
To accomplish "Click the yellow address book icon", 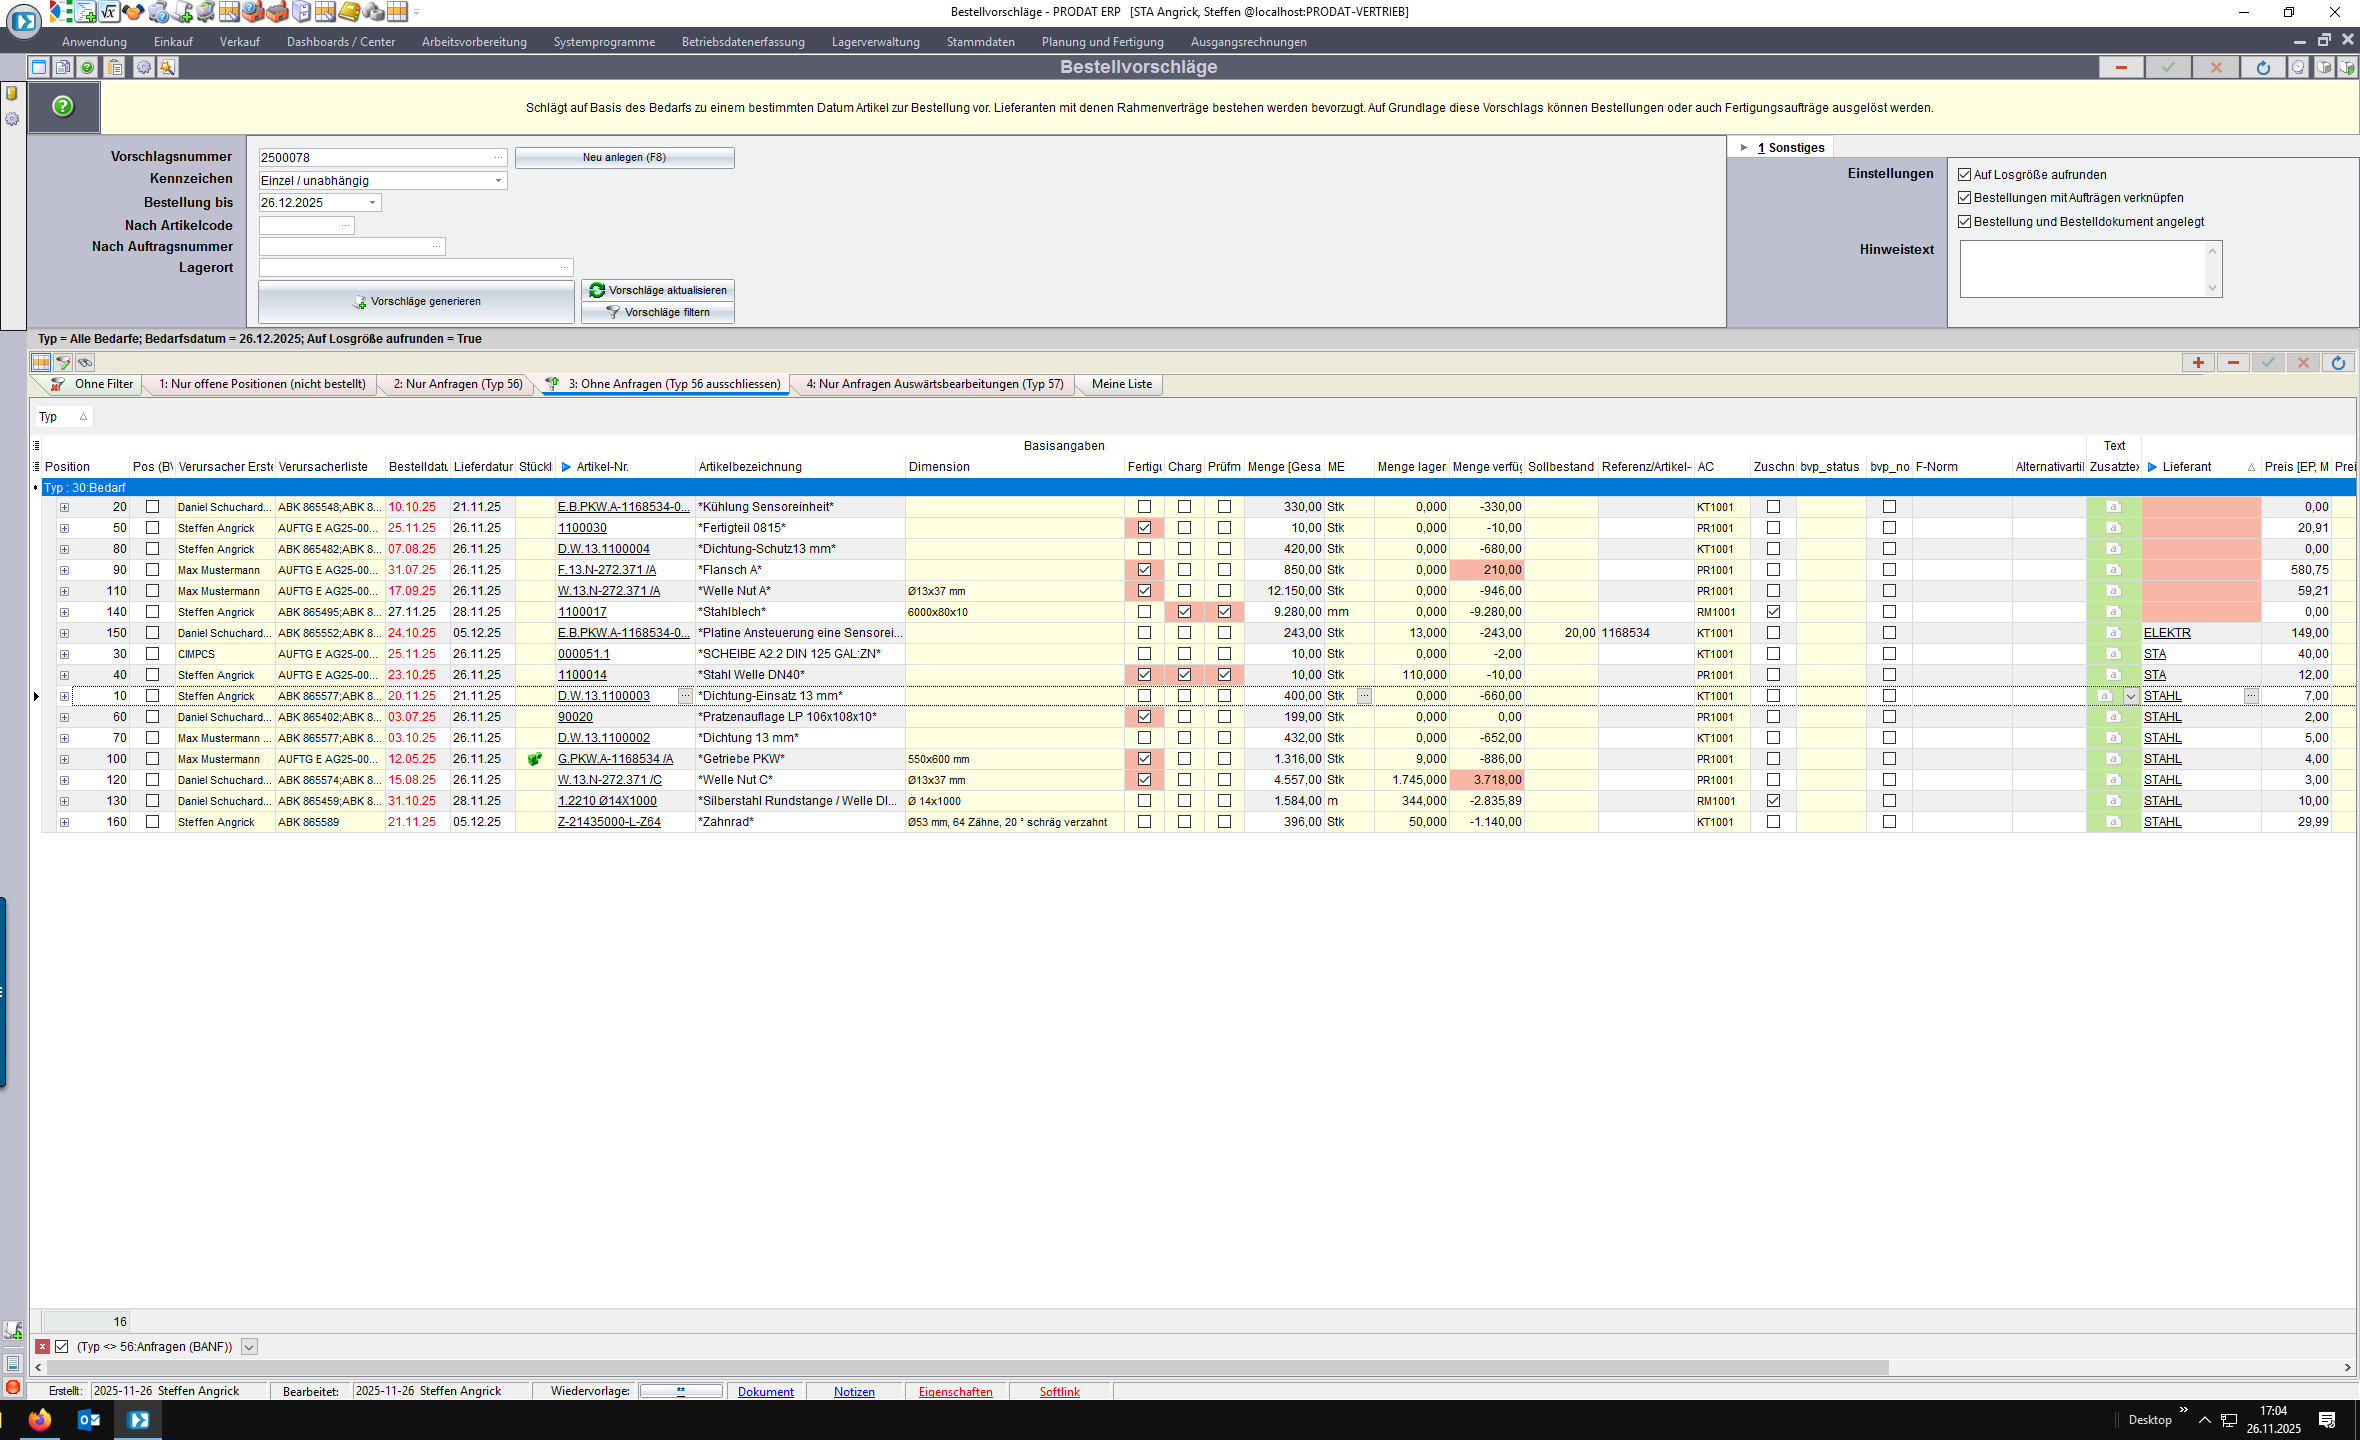I will tap(348, 12).
